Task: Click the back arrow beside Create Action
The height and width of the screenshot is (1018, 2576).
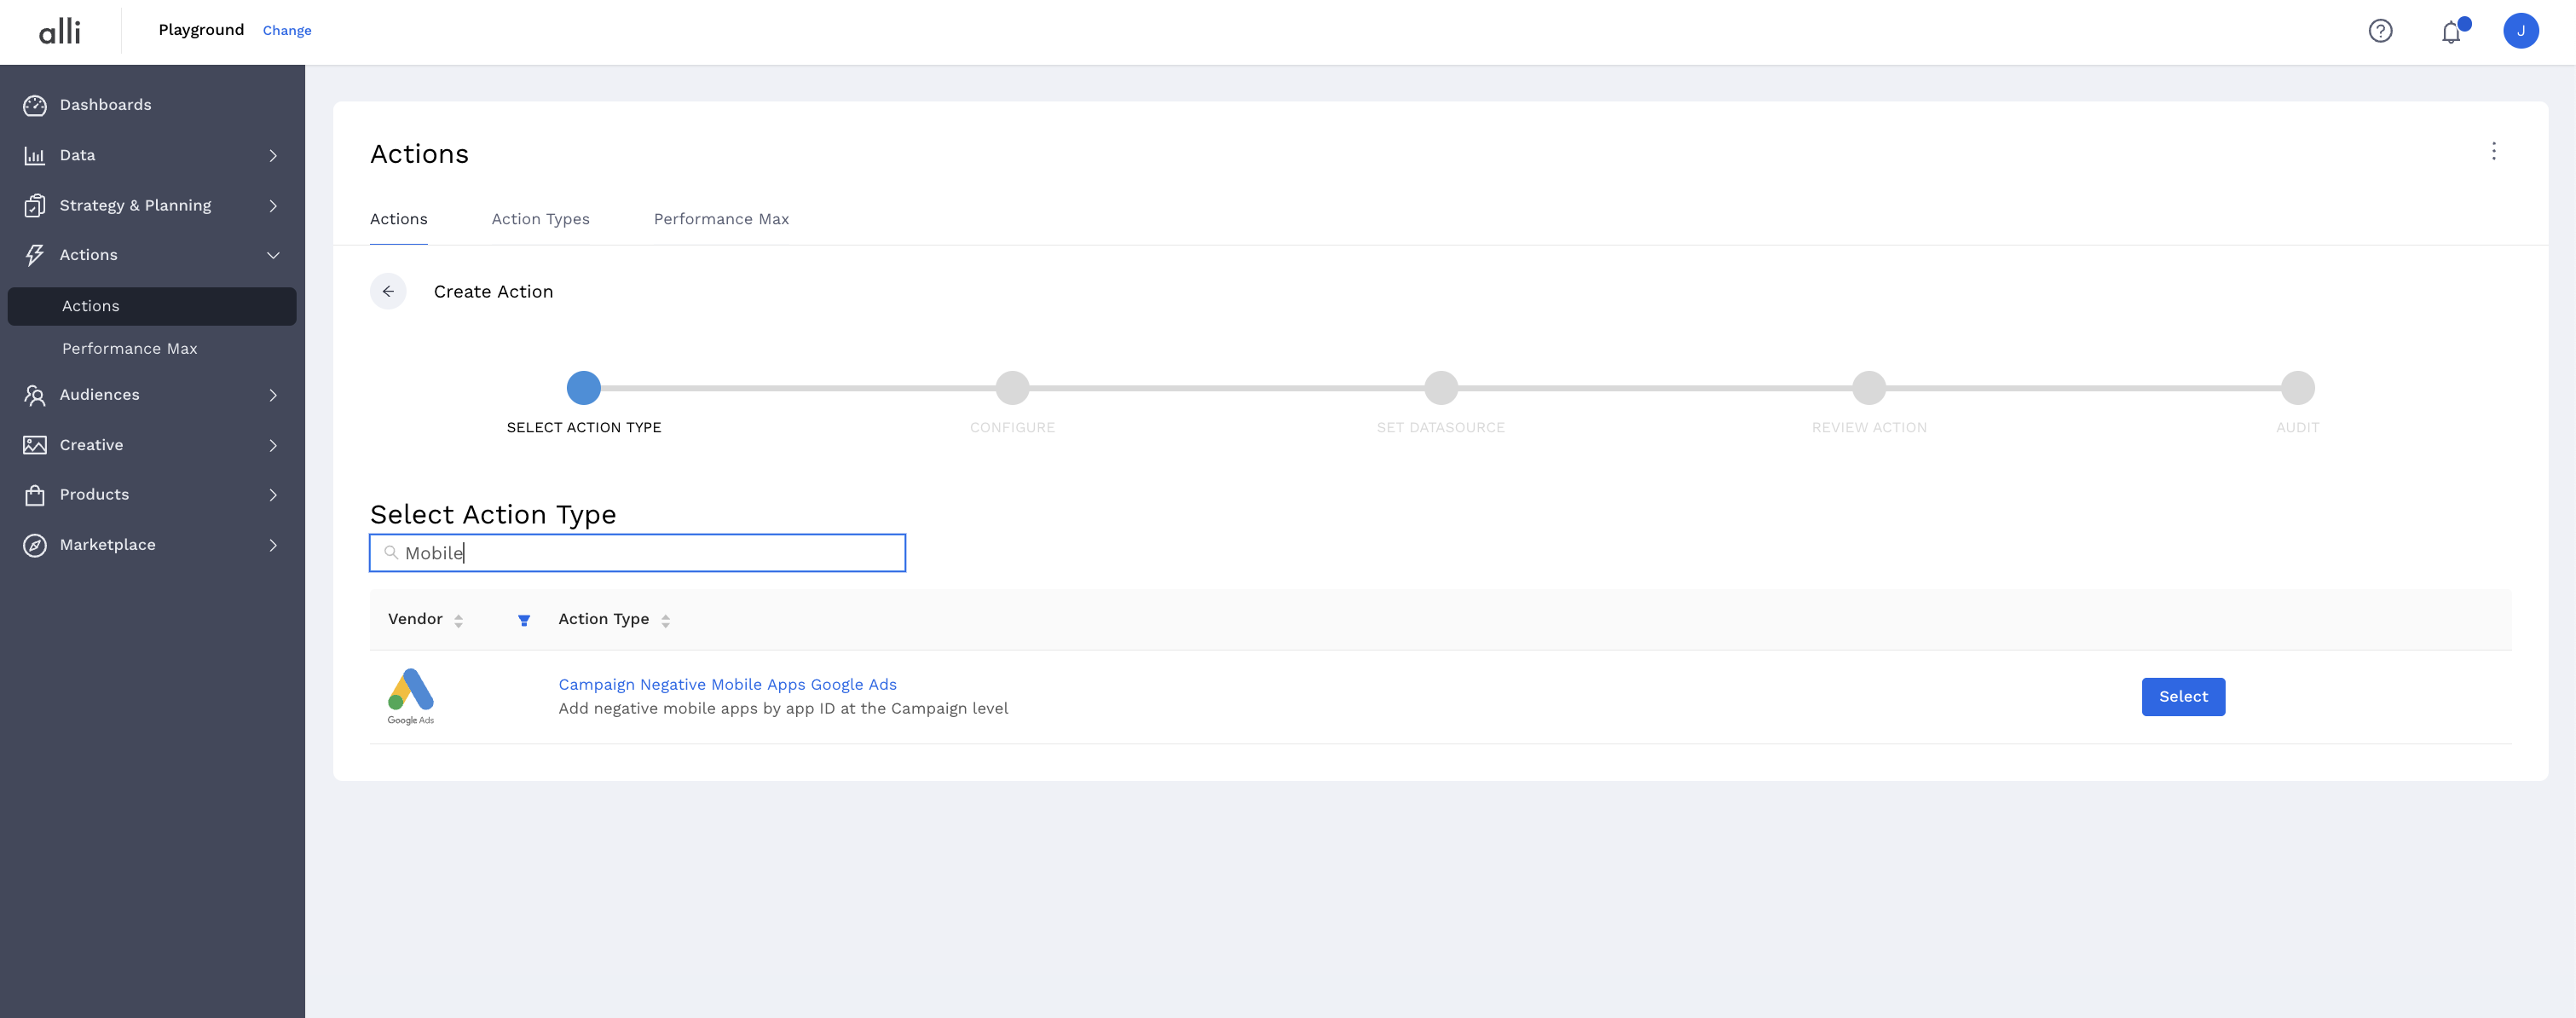Action: point(388,291)
